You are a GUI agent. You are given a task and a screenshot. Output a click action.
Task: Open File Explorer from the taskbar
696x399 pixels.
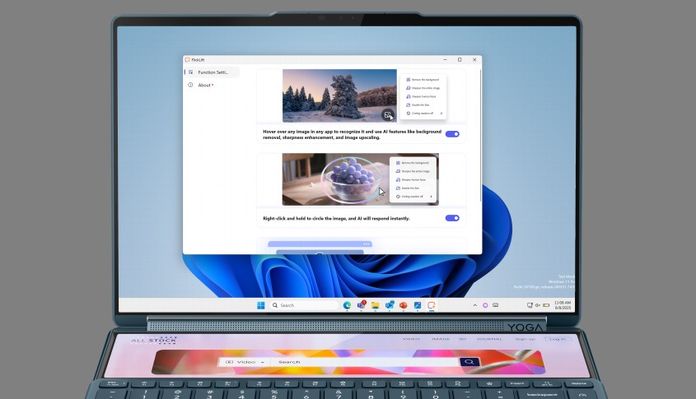click(x=375, y=305)
